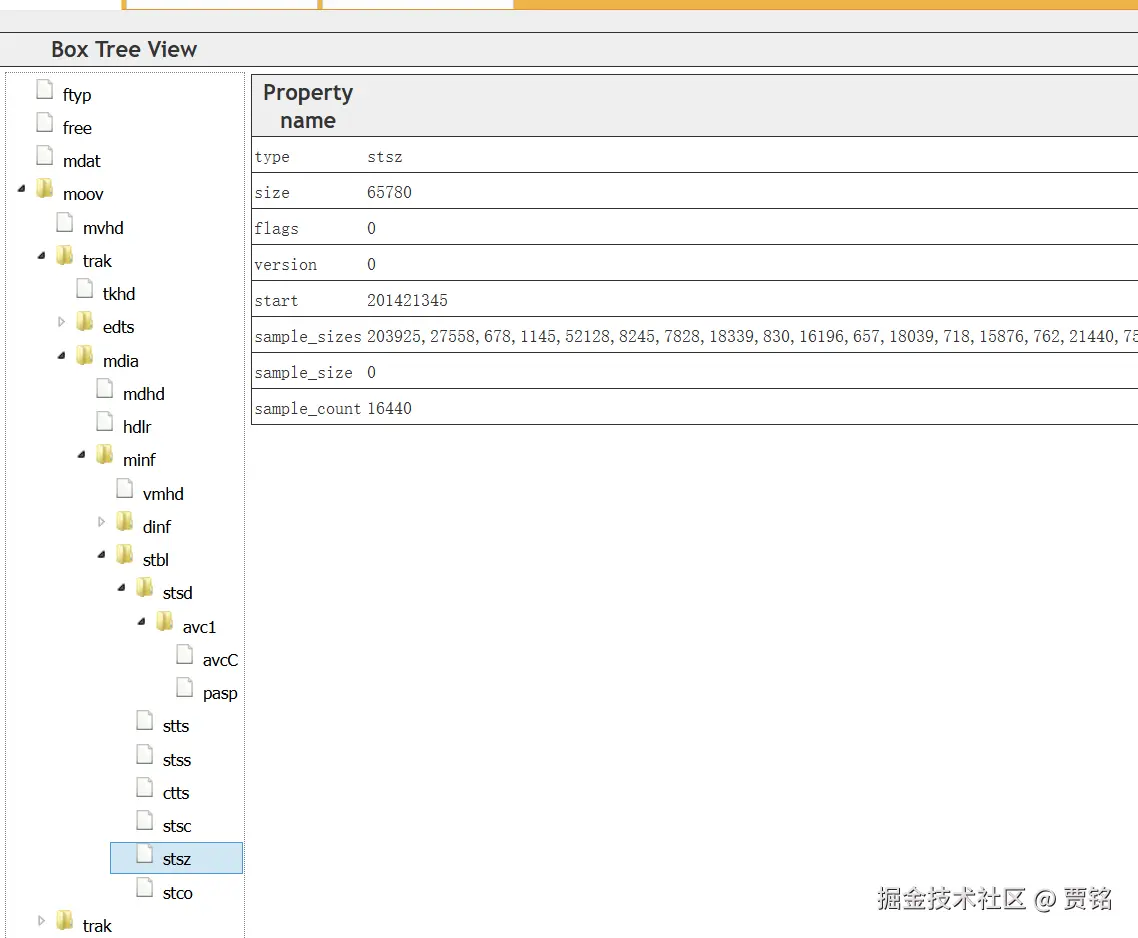Select the stts box label
This screenshot has width=1138, height=938.
176,726
